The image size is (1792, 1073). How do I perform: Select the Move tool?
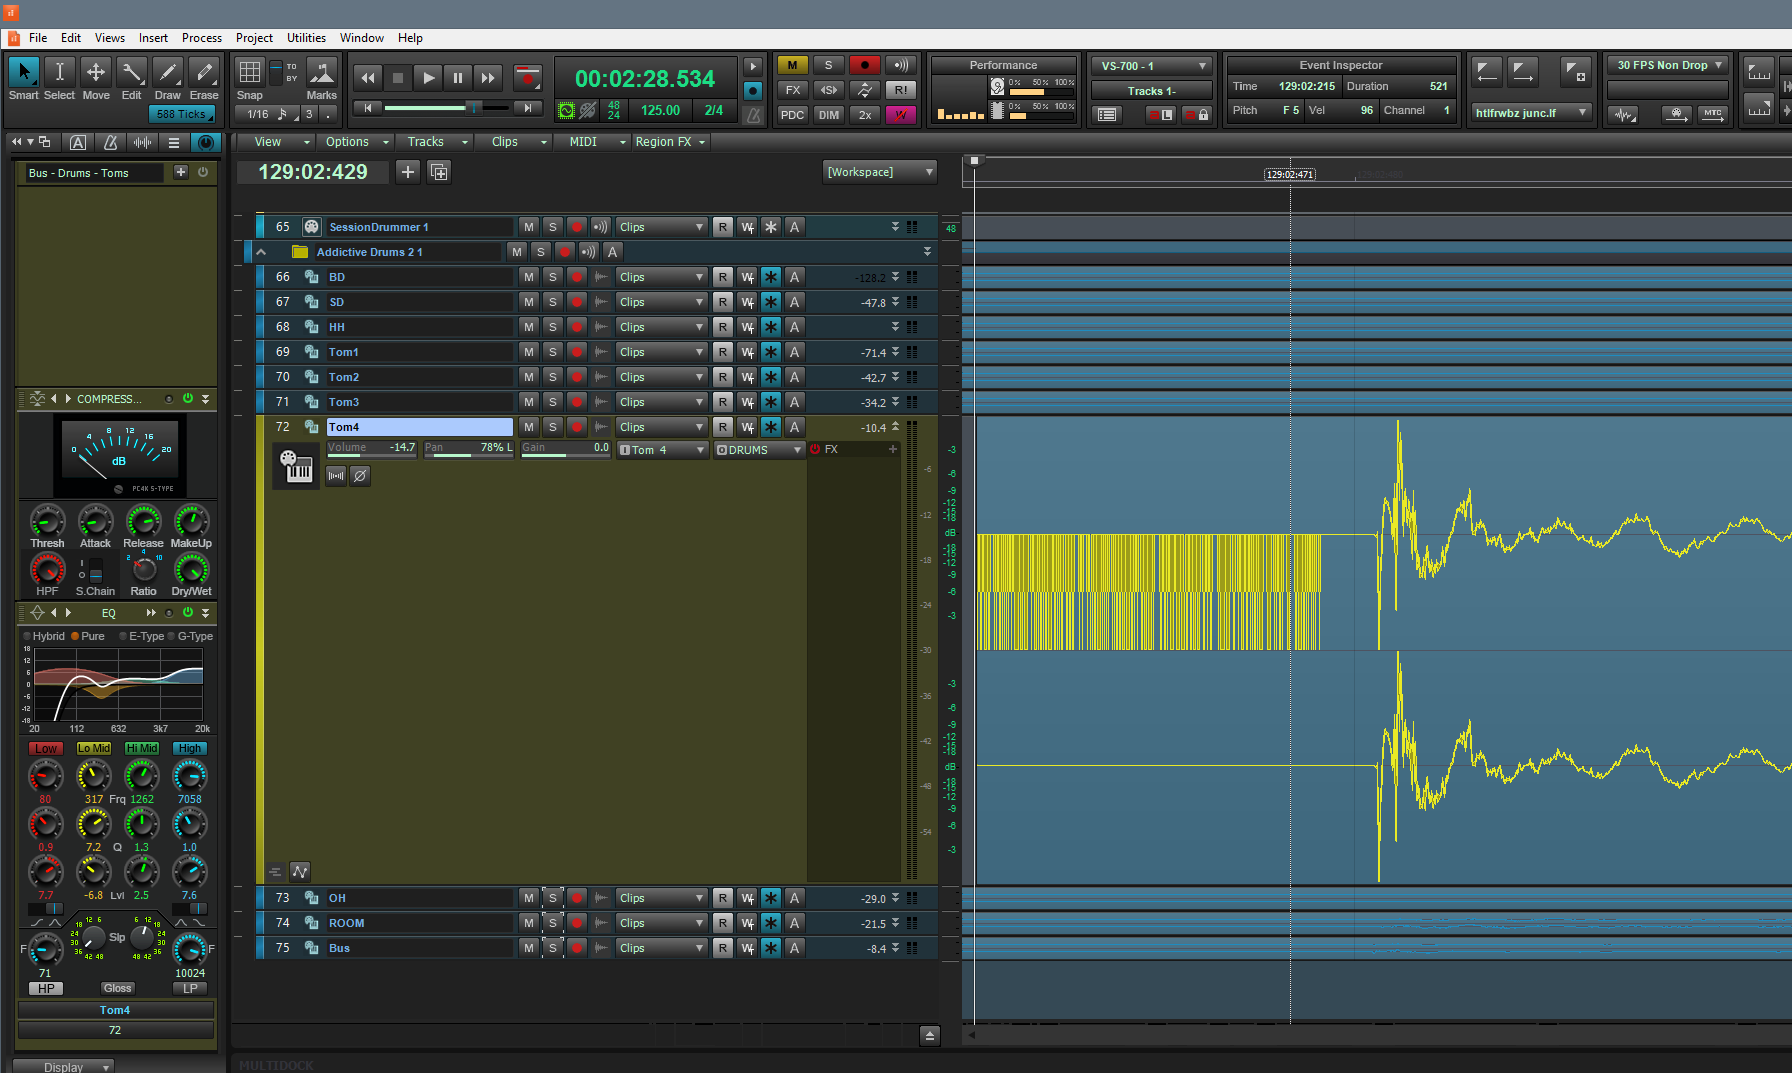point(96,73)
